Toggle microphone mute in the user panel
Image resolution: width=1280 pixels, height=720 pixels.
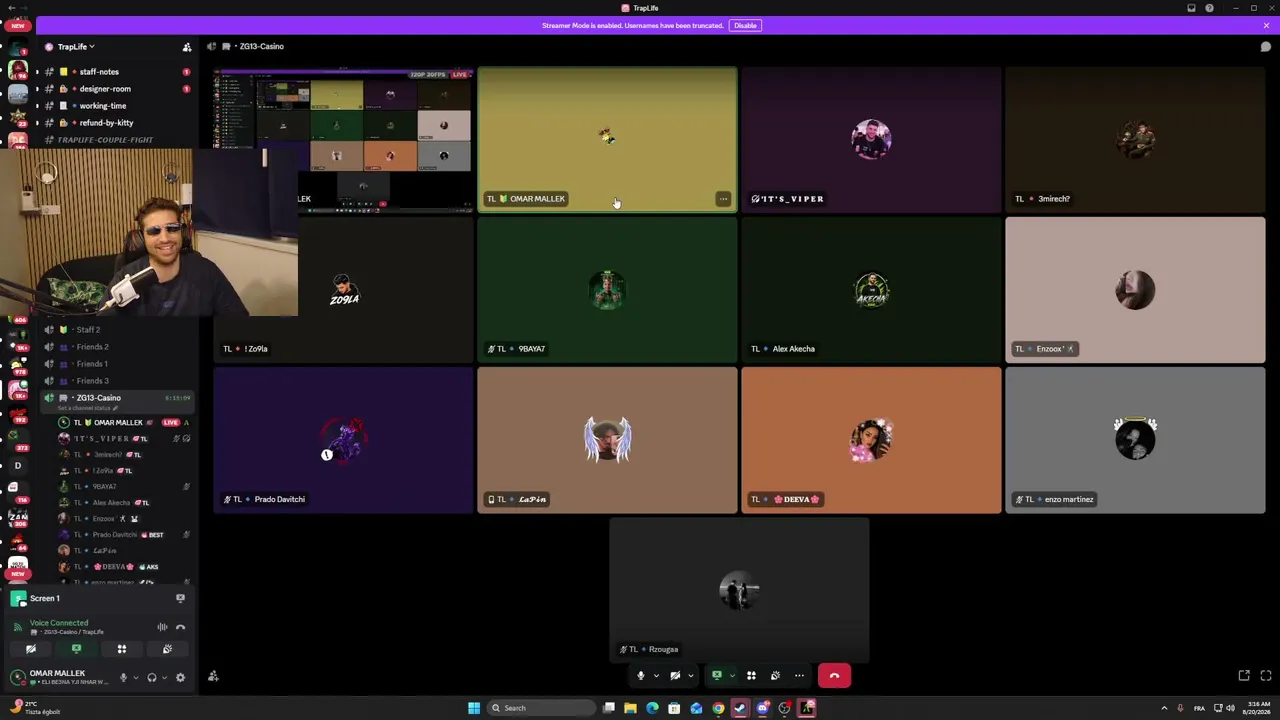tap(123, 677)
